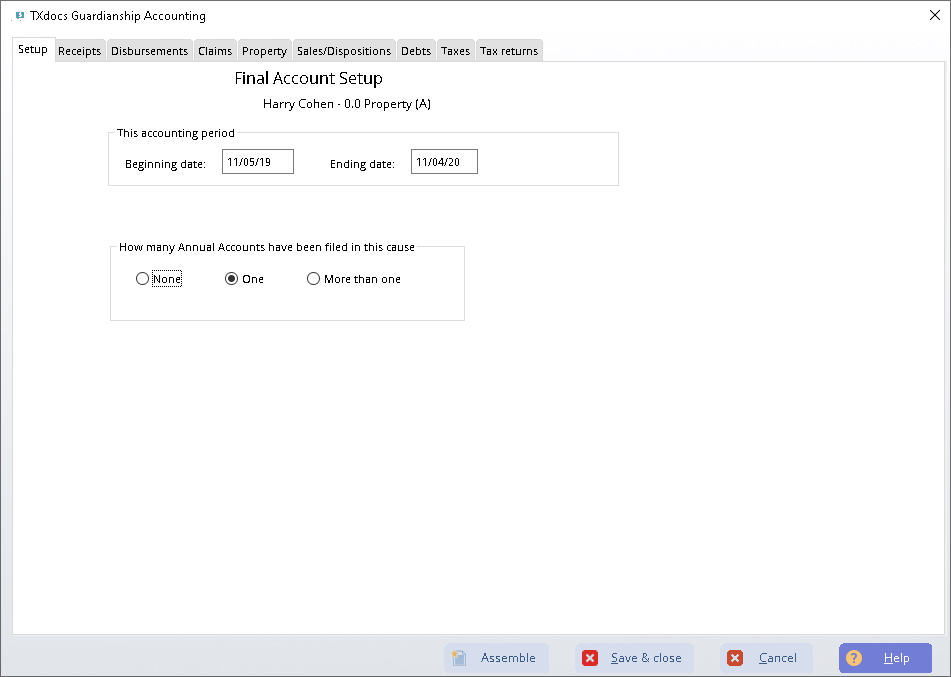Switch to the Taxes tab
This screenshot has width=951, height=677.
point(455,51)
